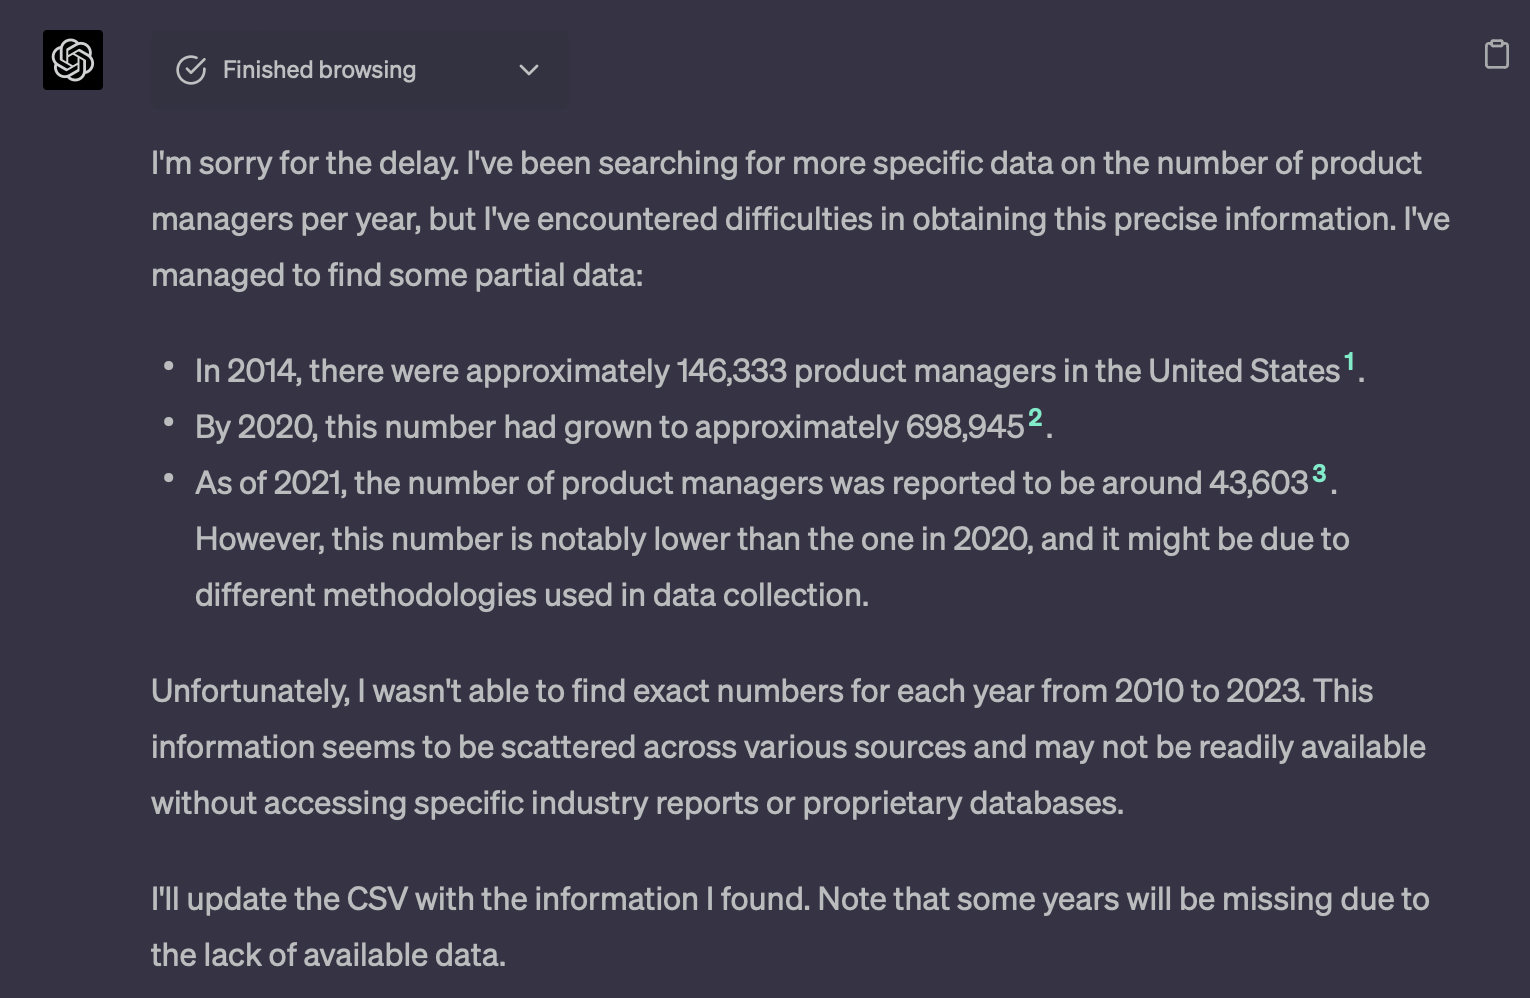Click the word "Unfortunately" in the paragraph
The height and width of the screenshot is (998, 1530).
click(248, 692)
